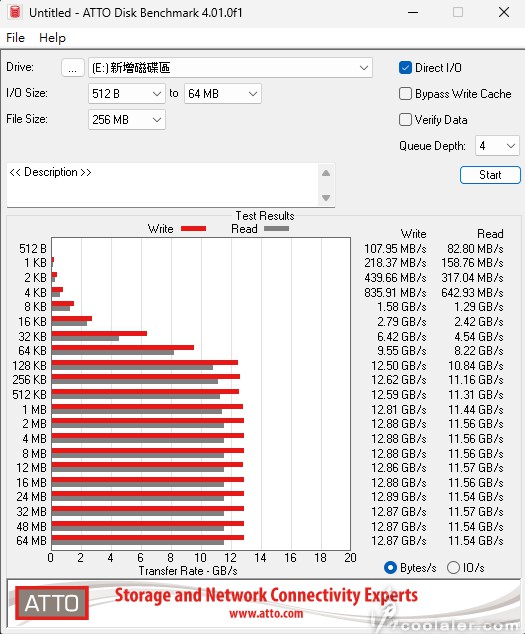
Task: Close the ATTO Disk Benchmark window
Action: [504, 13]
